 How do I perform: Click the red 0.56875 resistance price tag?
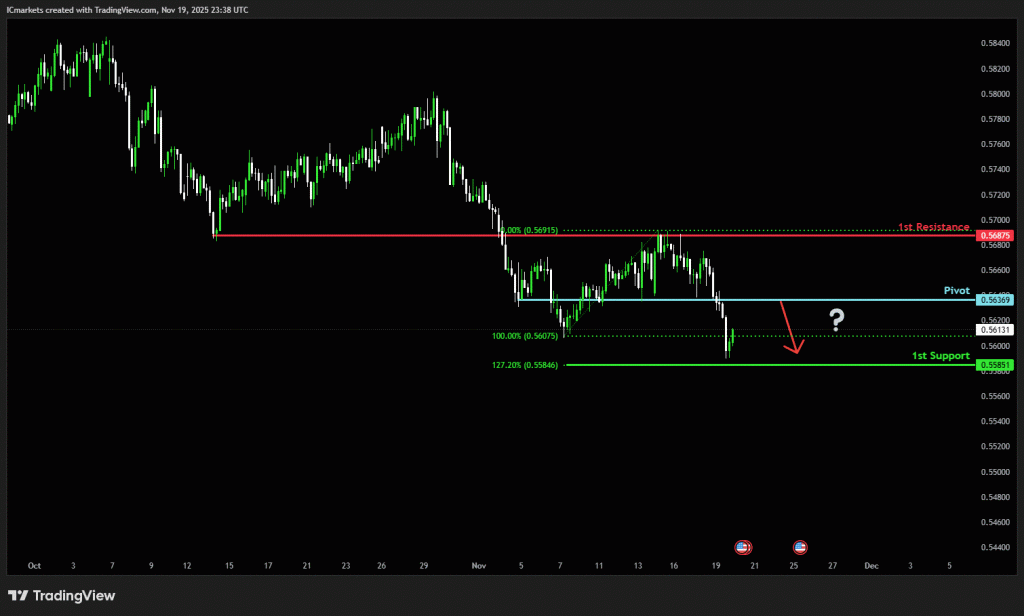996,235
